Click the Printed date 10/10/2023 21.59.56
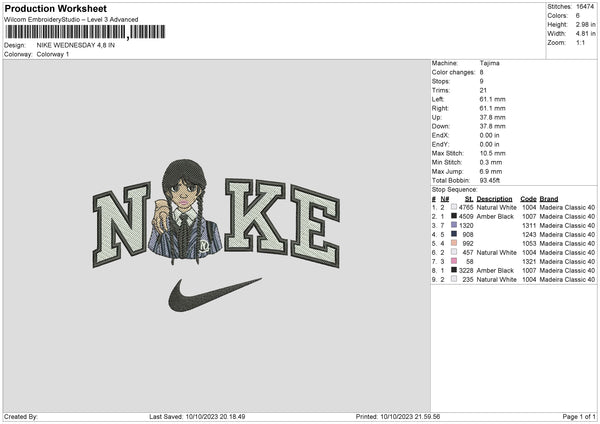The width and height of the screenshot is (600, 424). [410, 416]
